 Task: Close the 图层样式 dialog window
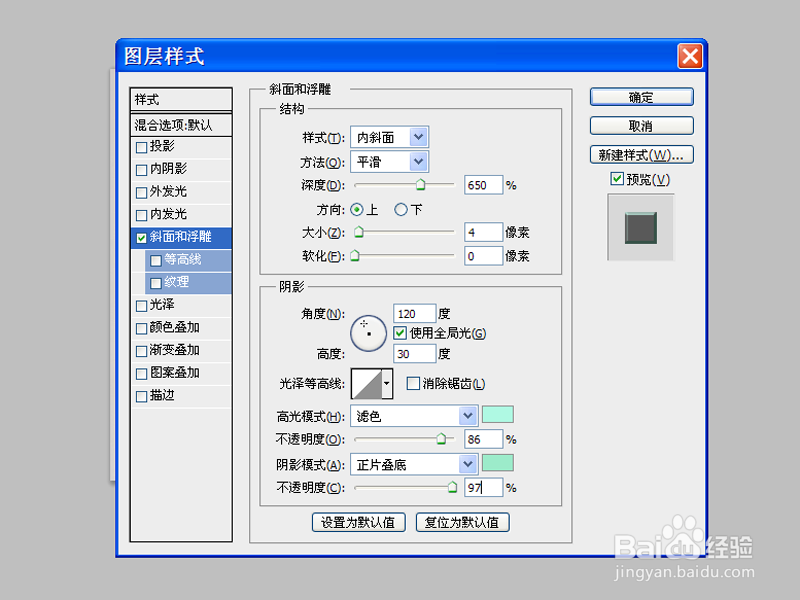pyautogui.click(x=690, y=56)
